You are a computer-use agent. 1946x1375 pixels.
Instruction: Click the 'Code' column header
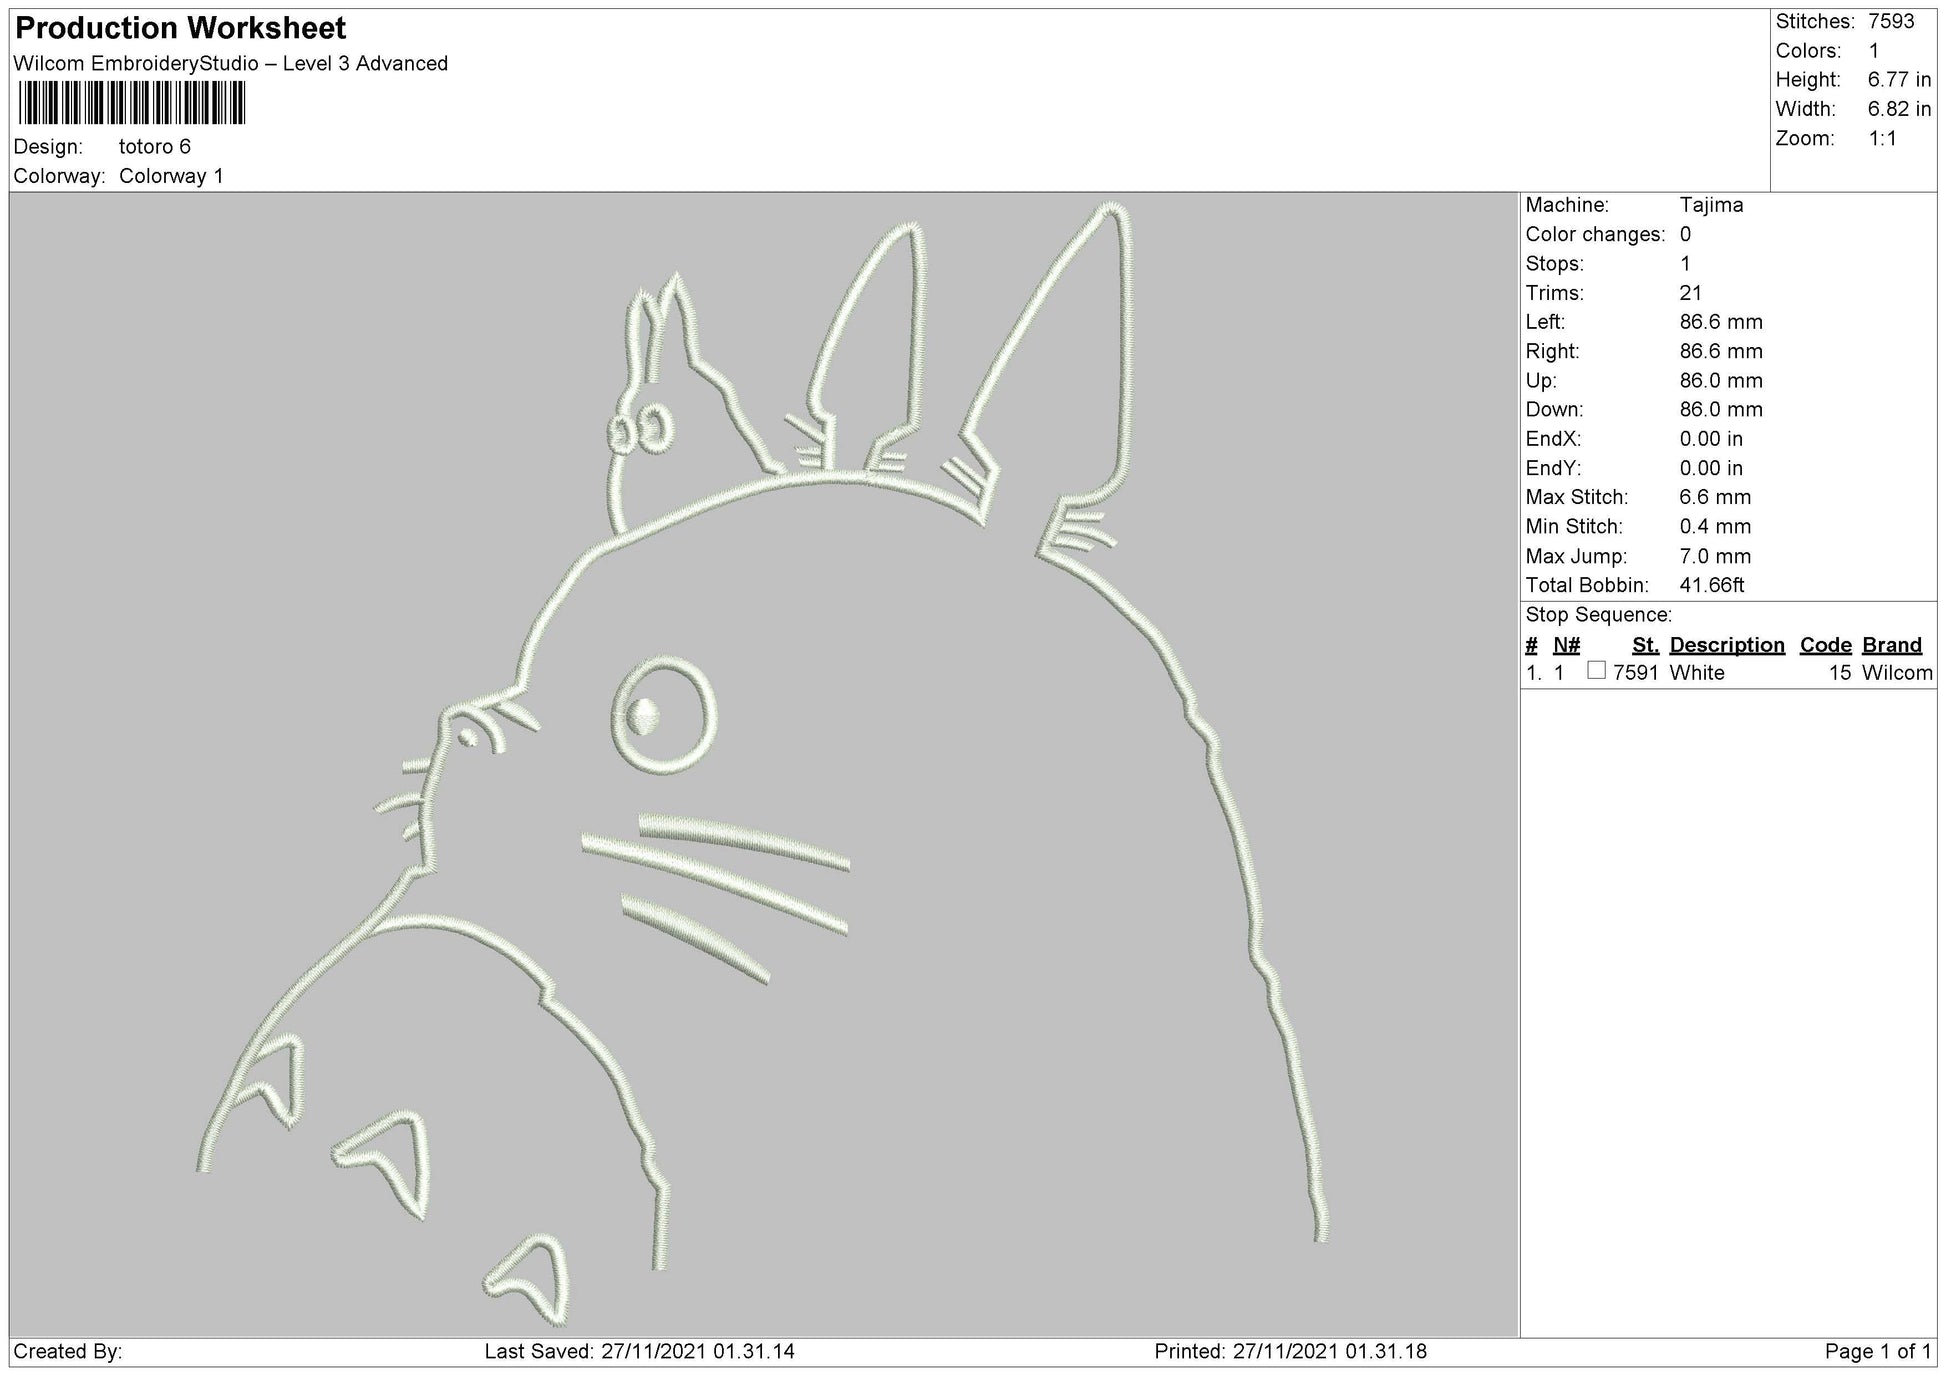coord(1826,645)
